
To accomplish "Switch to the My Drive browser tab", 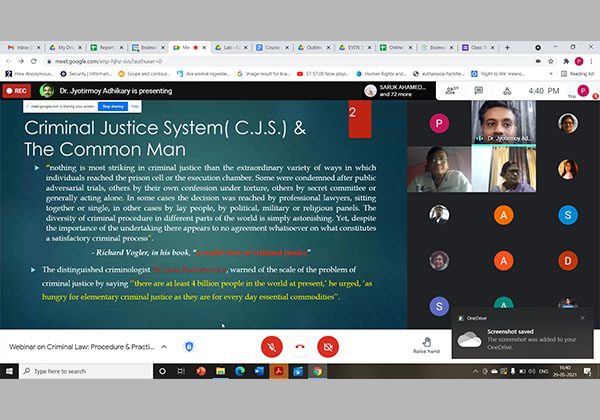I will pyautogui.click(x=67, y=47).
